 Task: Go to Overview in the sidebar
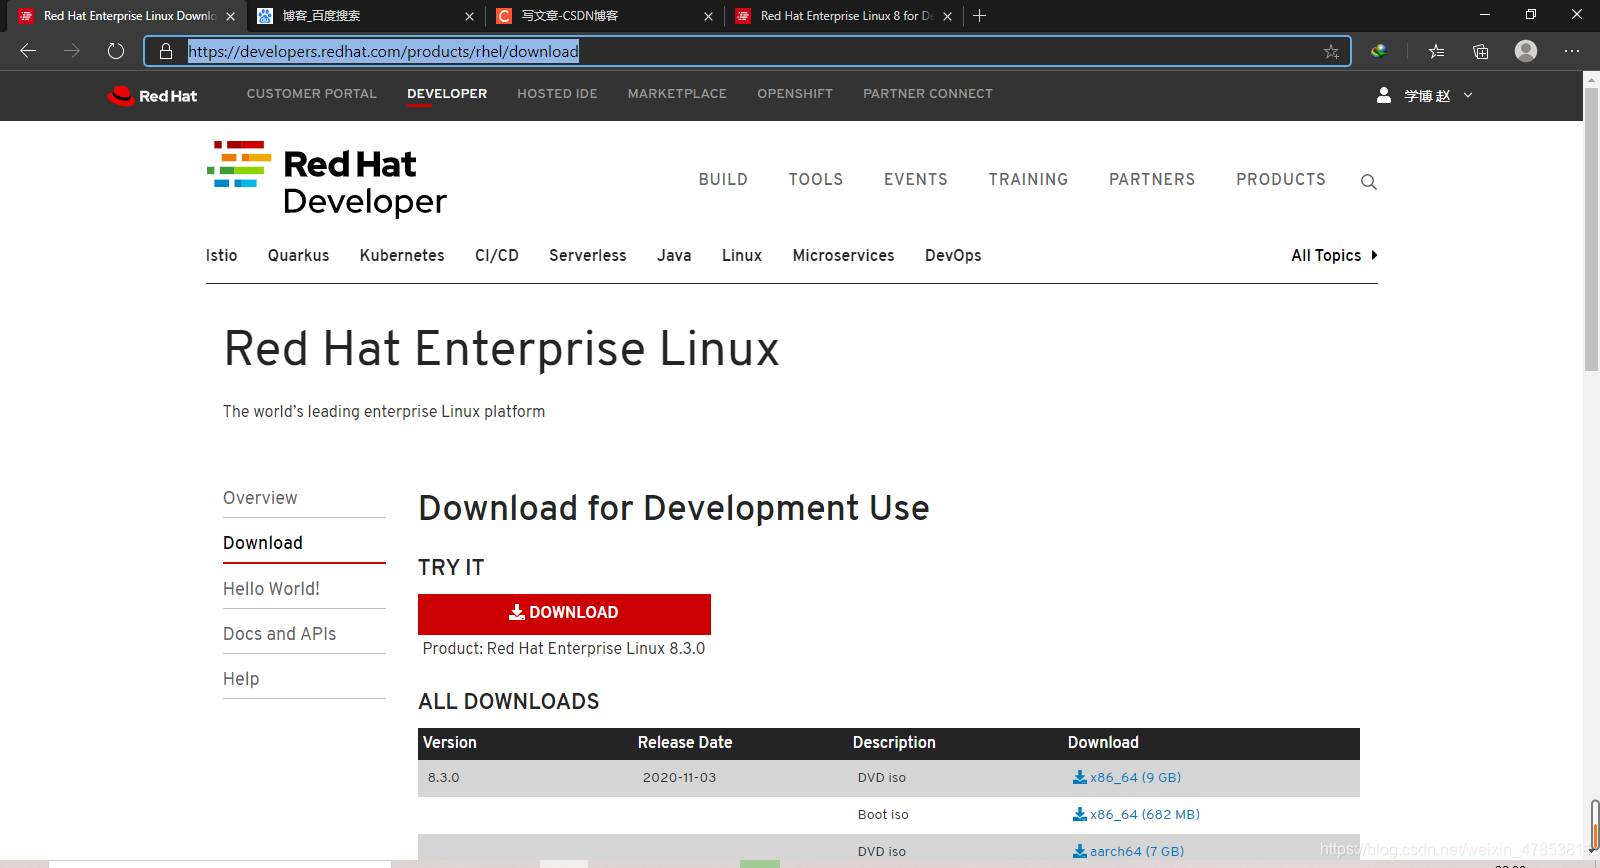[260, 498]
